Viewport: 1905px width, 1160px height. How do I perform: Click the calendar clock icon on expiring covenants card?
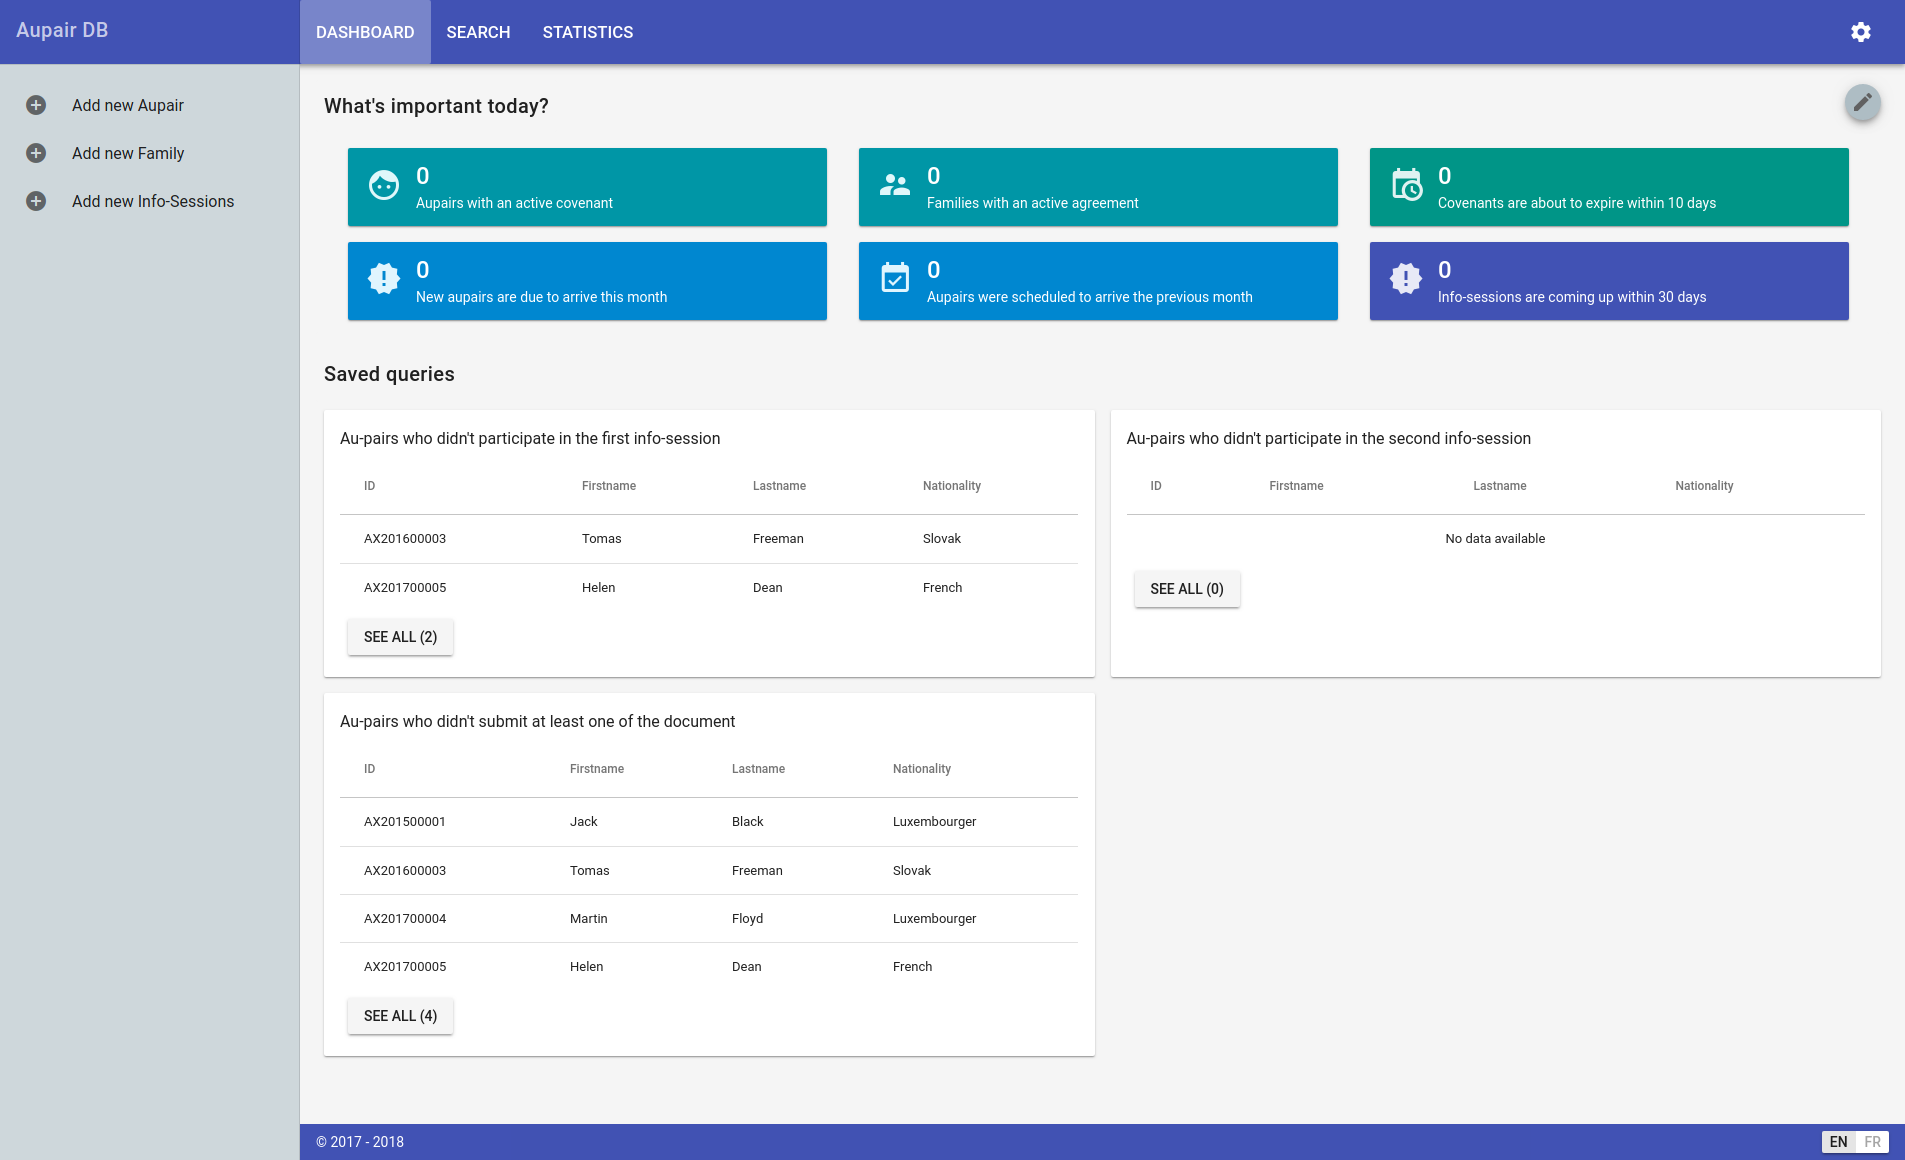[x=1406, y=186]
